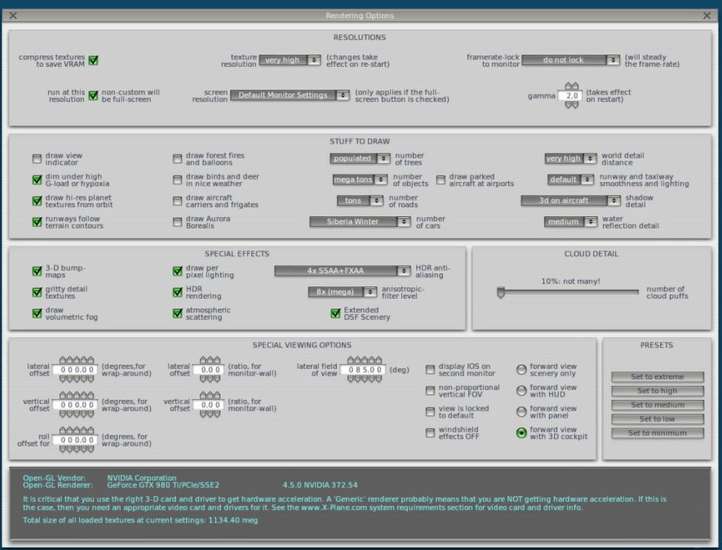The image size is (722, 550).
Task: Open framerate-lock to monitor dropdown
Action: [x=571, y=60]
